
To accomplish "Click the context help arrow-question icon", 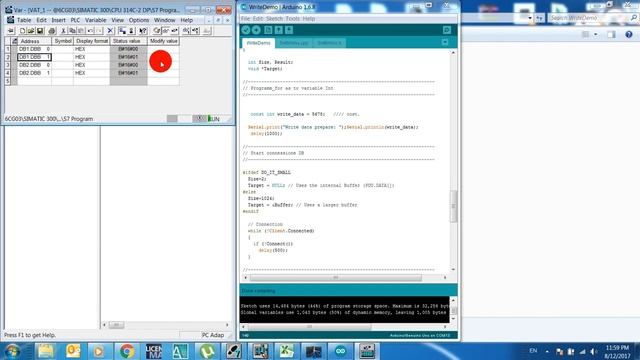I will pyautogui.click(x=143, y=31).
